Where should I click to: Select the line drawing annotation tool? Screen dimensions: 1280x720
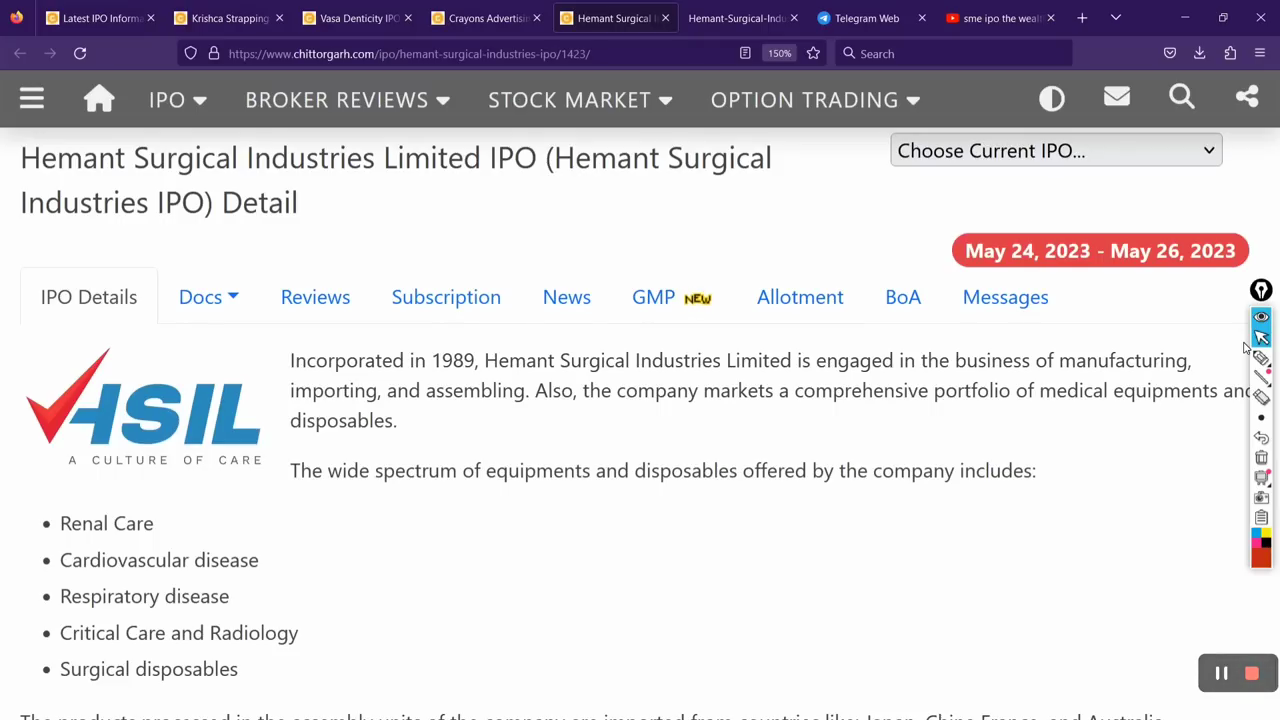click(x=1261, y=378)
